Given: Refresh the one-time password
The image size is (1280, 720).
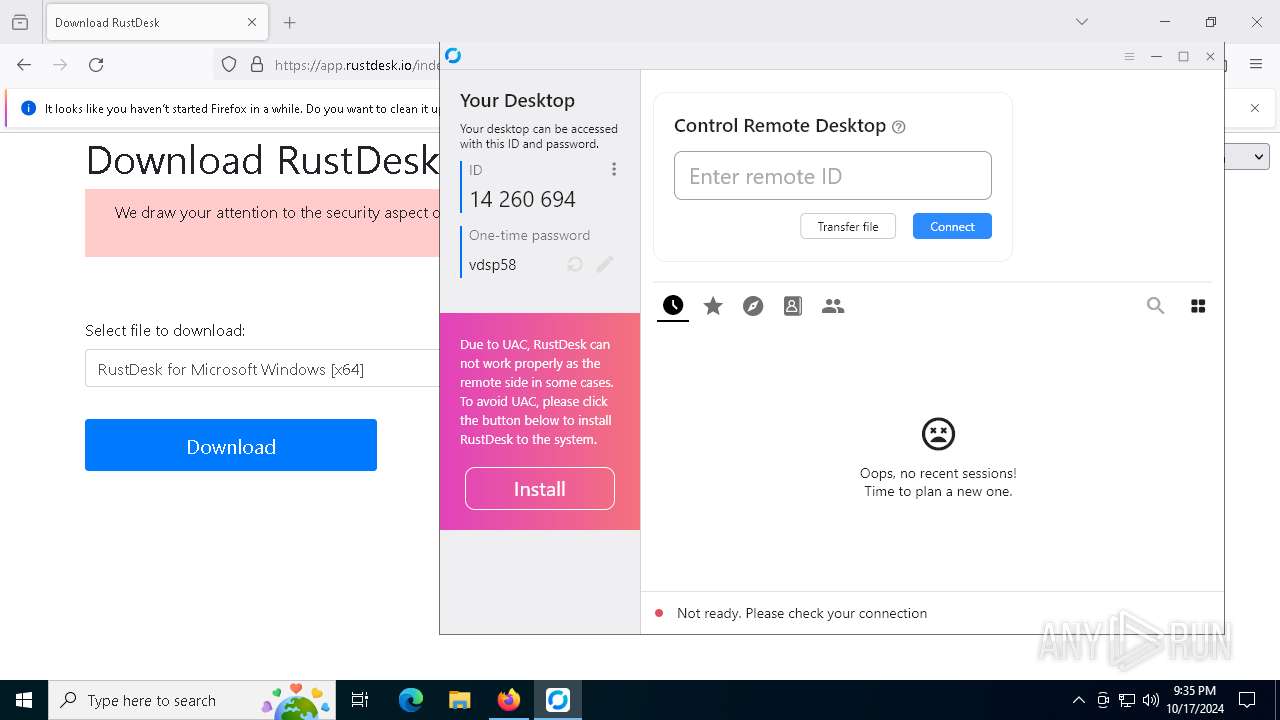Looking at the screenshot, I should (575, 264).
